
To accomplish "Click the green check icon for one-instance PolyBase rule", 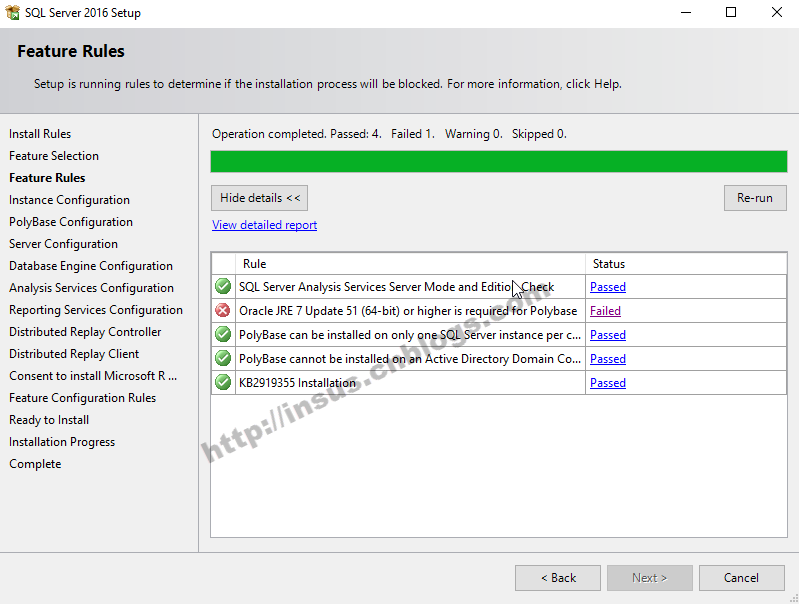I will pos(223,334).
